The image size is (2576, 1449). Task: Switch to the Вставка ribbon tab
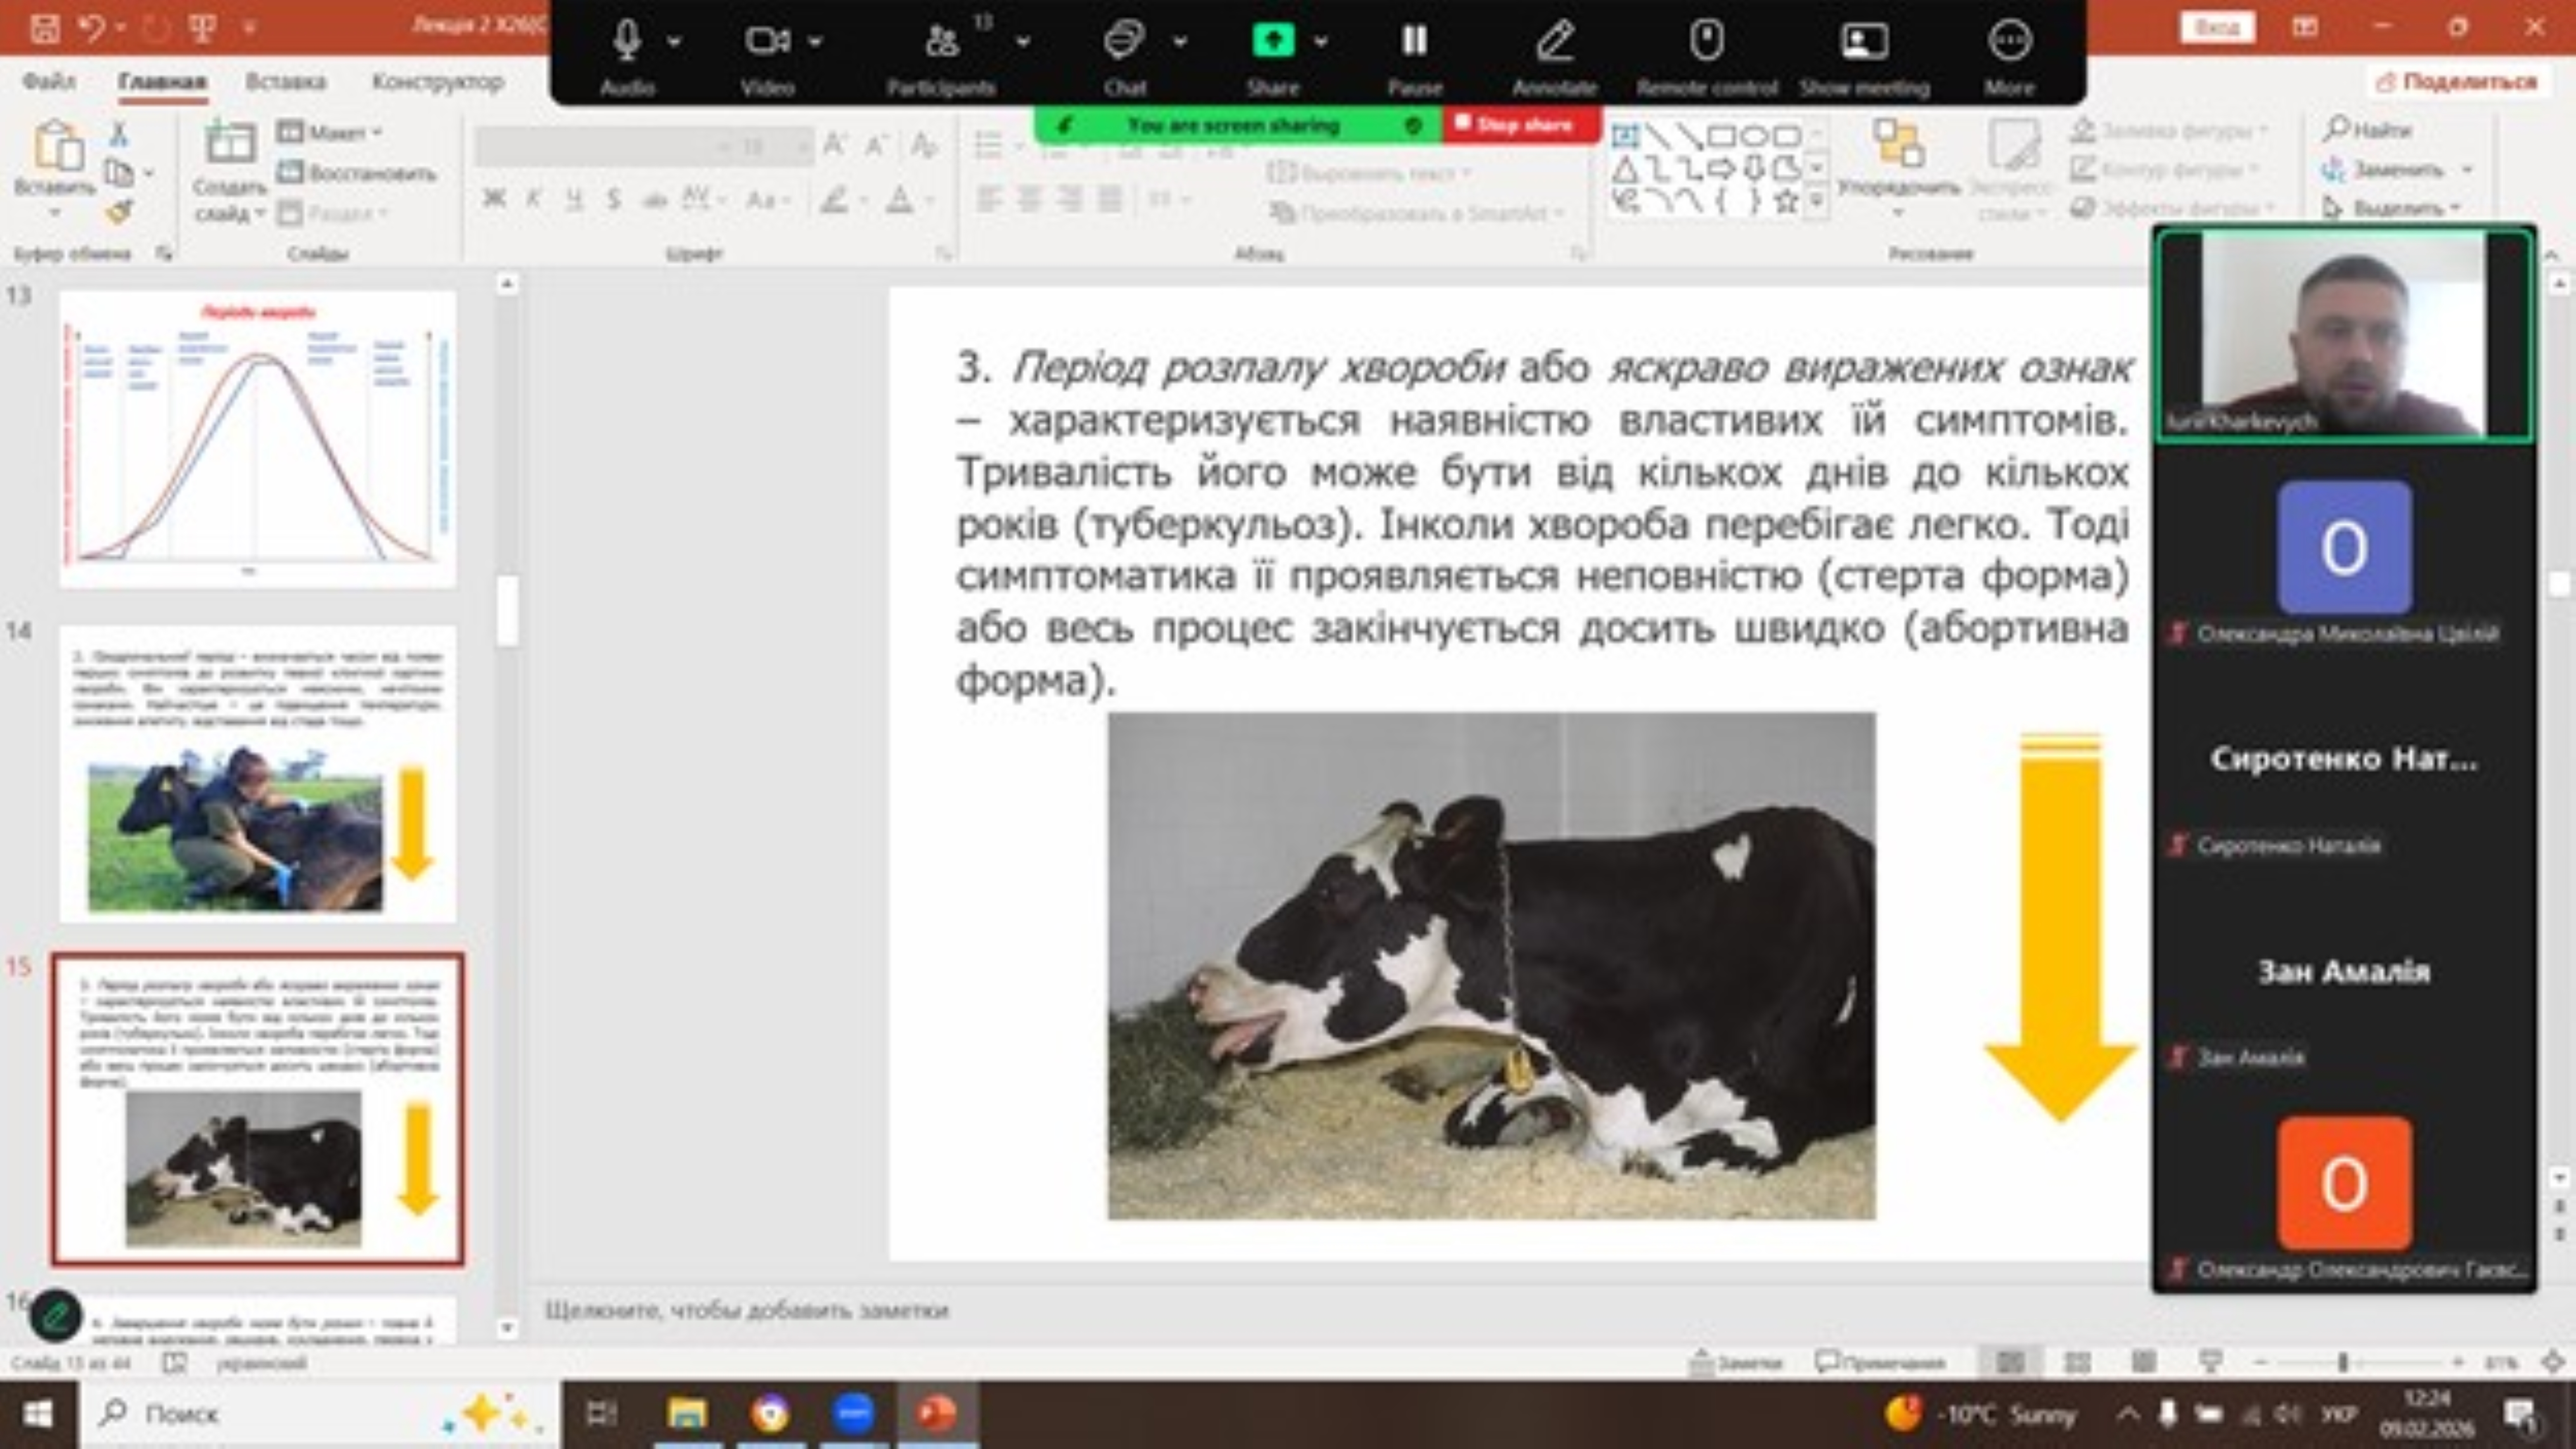285,82
